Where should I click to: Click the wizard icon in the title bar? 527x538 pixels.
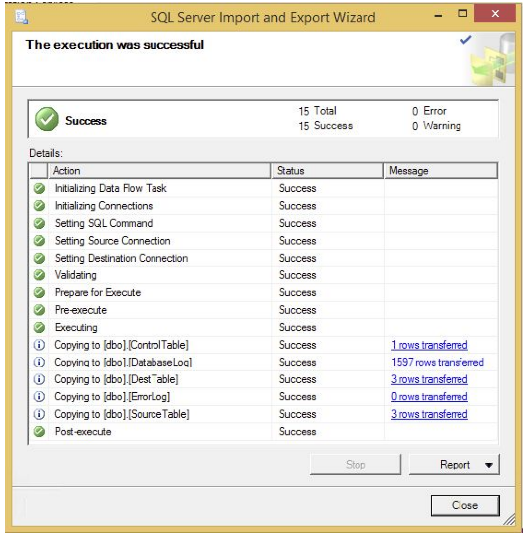[21, 17]
